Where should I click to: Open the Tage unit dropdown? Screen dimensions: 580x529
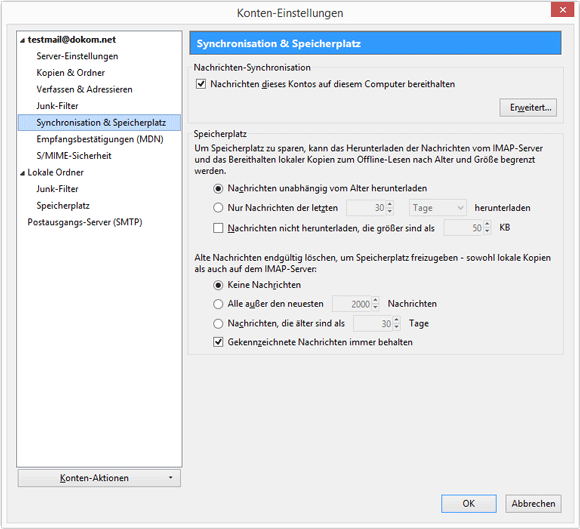click(x=438, y=208)
